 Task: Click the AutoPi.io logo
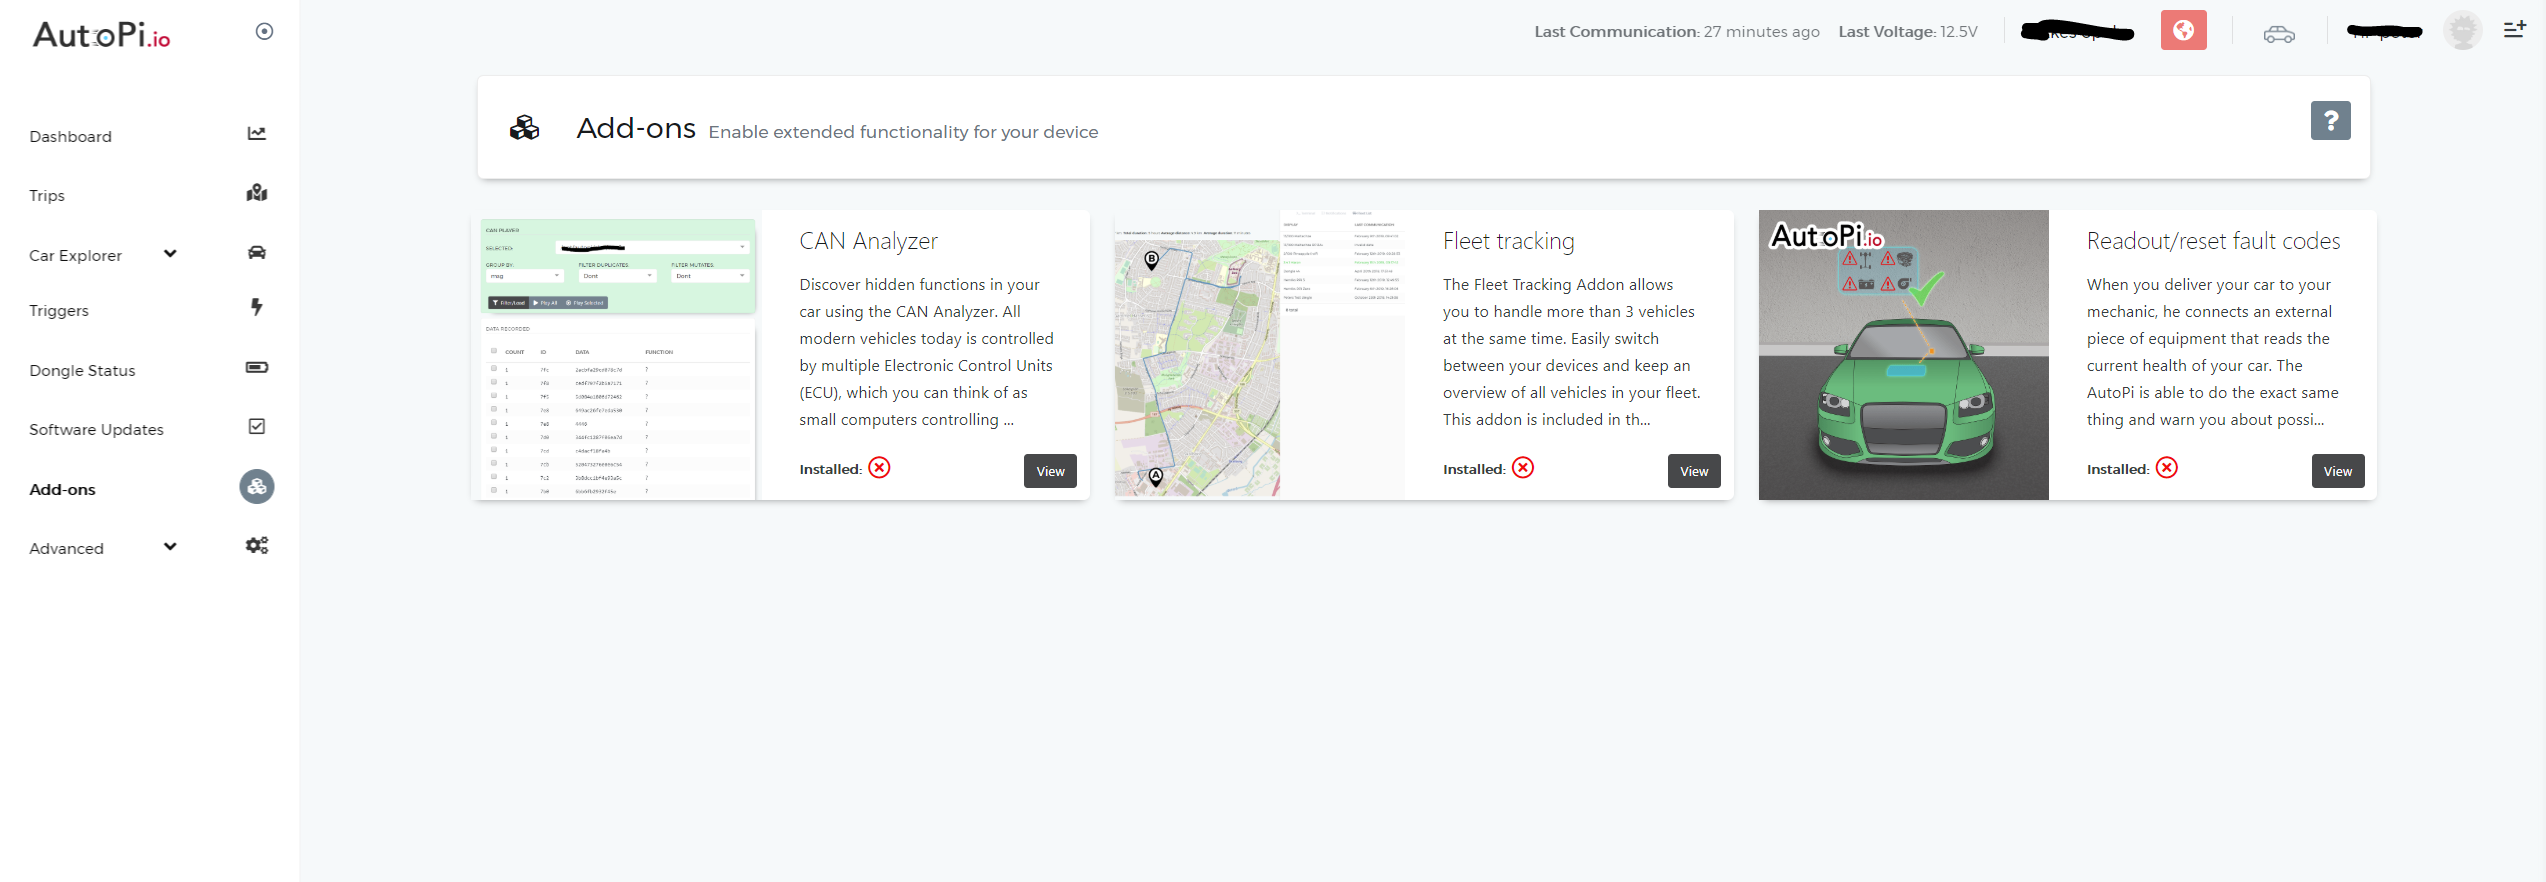(102, 35)
